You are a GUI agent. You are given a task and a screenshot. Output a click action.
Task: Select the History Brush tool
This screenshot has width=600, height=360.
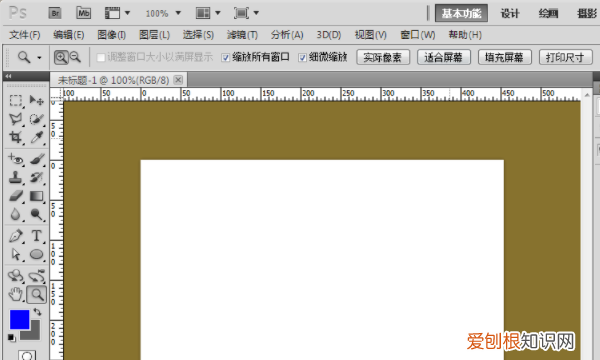[x=37, y=178]
